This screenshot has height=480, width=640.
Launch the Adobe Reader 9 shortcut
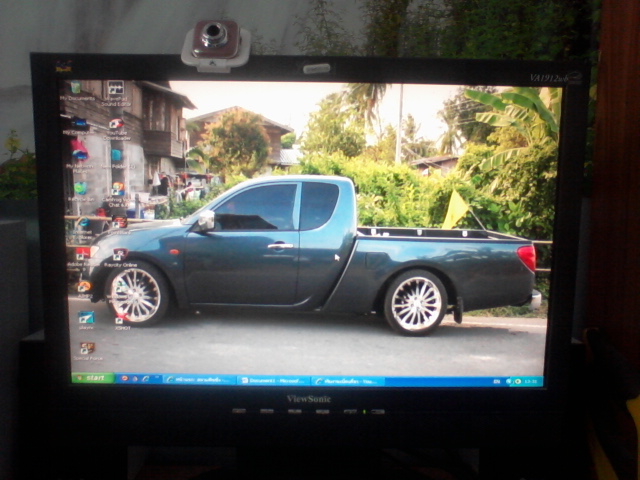tap(83, 257)
